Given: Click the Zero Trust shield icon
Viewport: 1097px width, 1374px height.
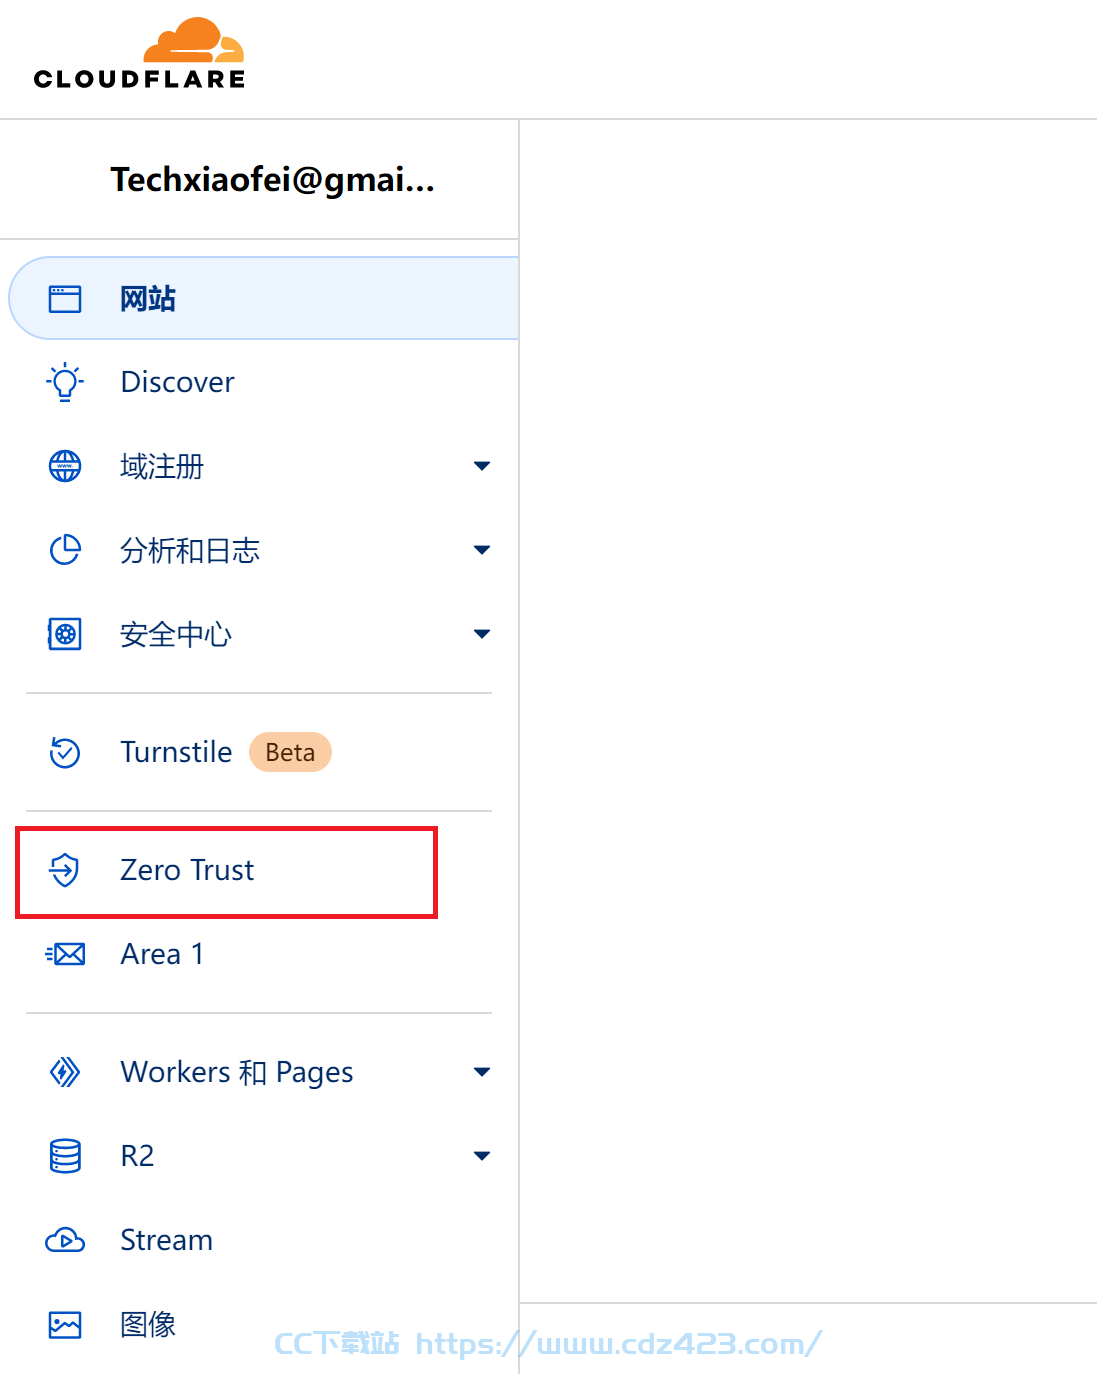Looking at the screenshot, I should pos(65,870).
